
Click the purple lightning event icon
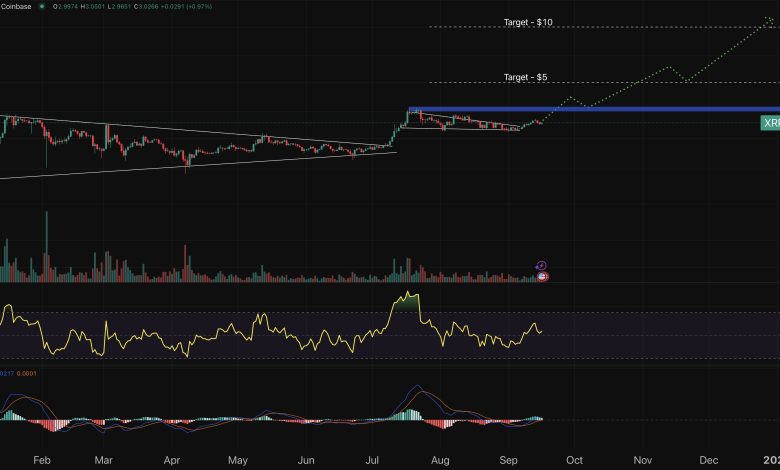[541, 265]
